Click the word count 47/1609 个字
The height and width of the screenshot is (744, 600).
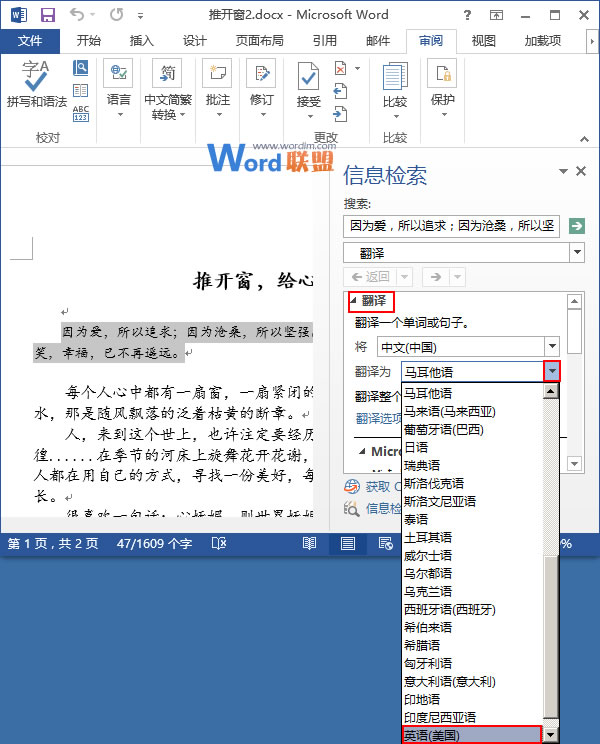point(155,544)
